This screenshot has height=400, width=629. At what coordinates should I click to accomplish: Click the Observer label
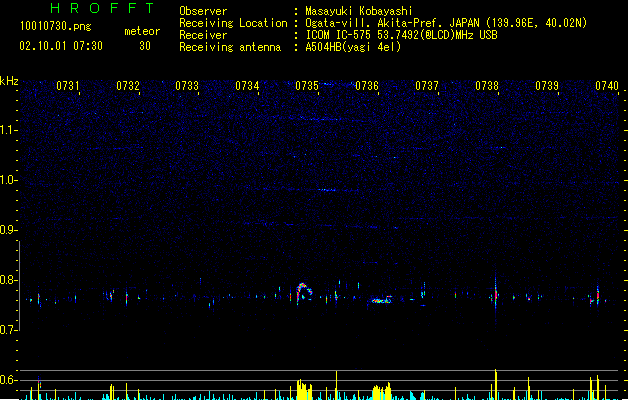pyautogui.click(x=203, y=11)
